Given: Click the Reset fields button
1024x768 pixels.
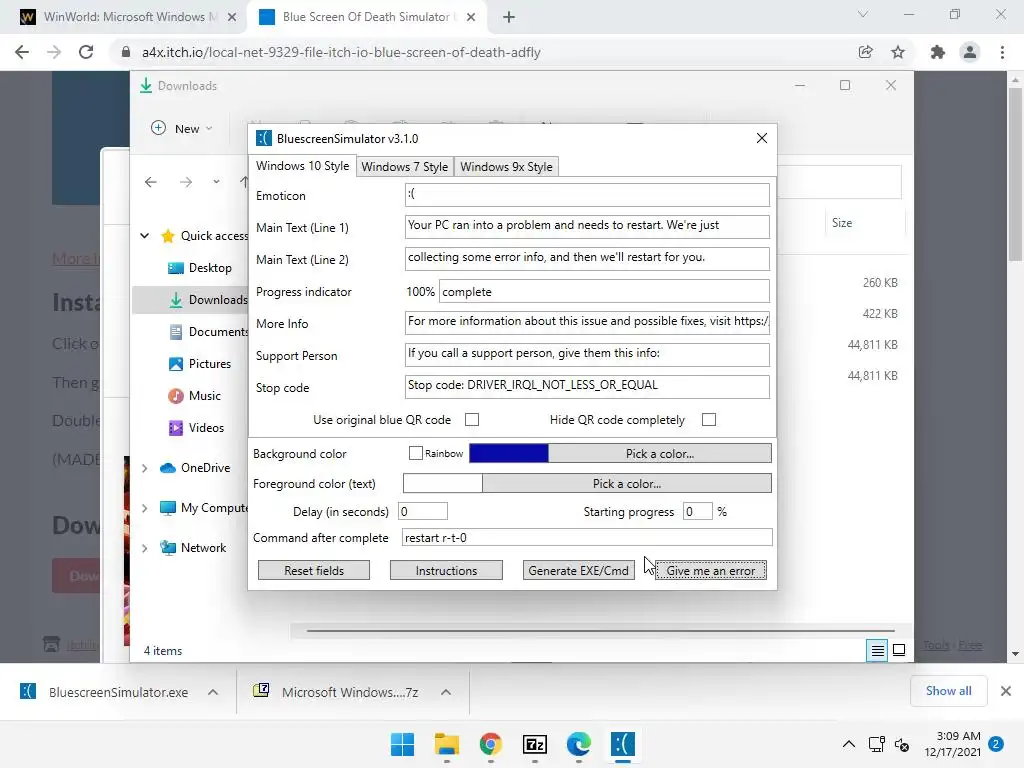Looking at the screenshot, I should tap(313, 570).
